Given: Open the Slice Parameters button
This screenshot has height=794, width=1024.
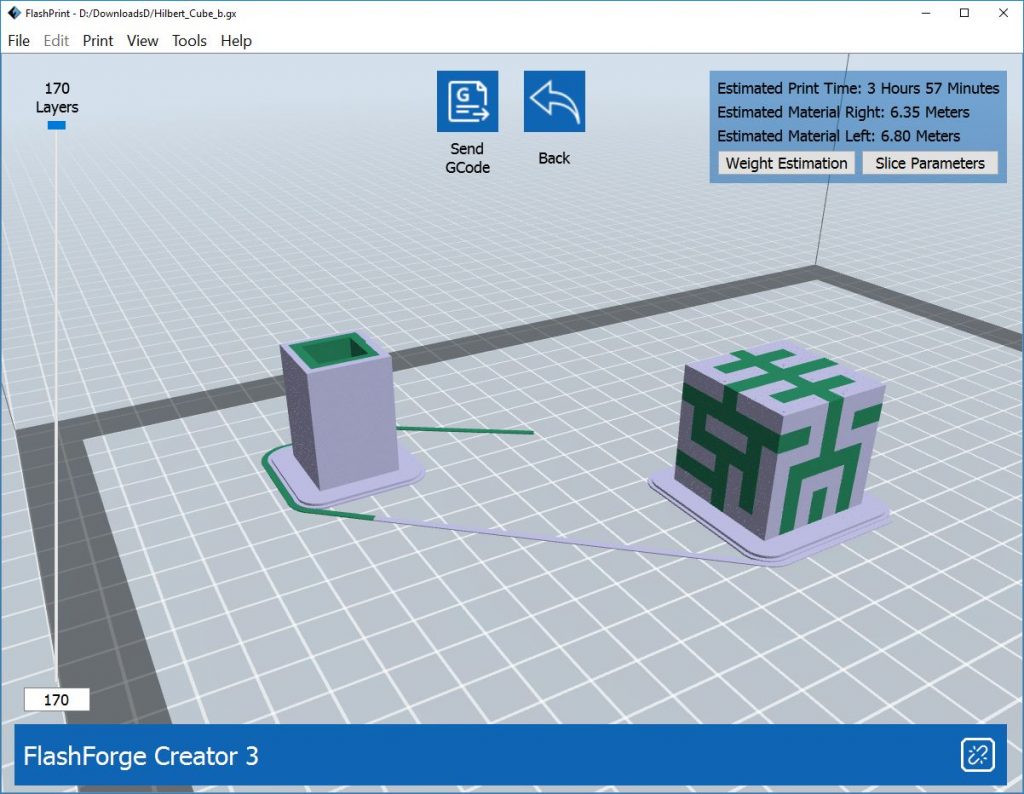Looking at the screenshot, I should point(930,163).
